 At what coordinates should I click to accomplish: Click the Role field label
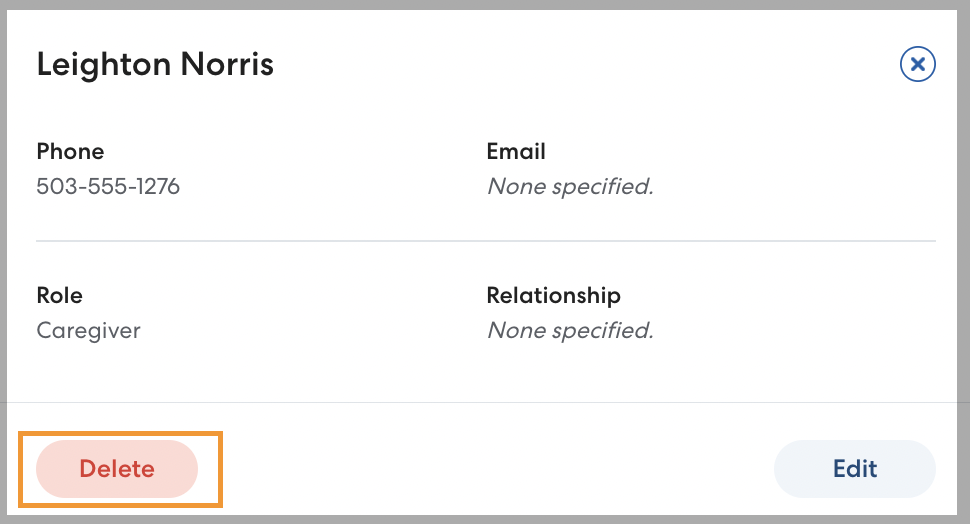[x=59, y=295]
